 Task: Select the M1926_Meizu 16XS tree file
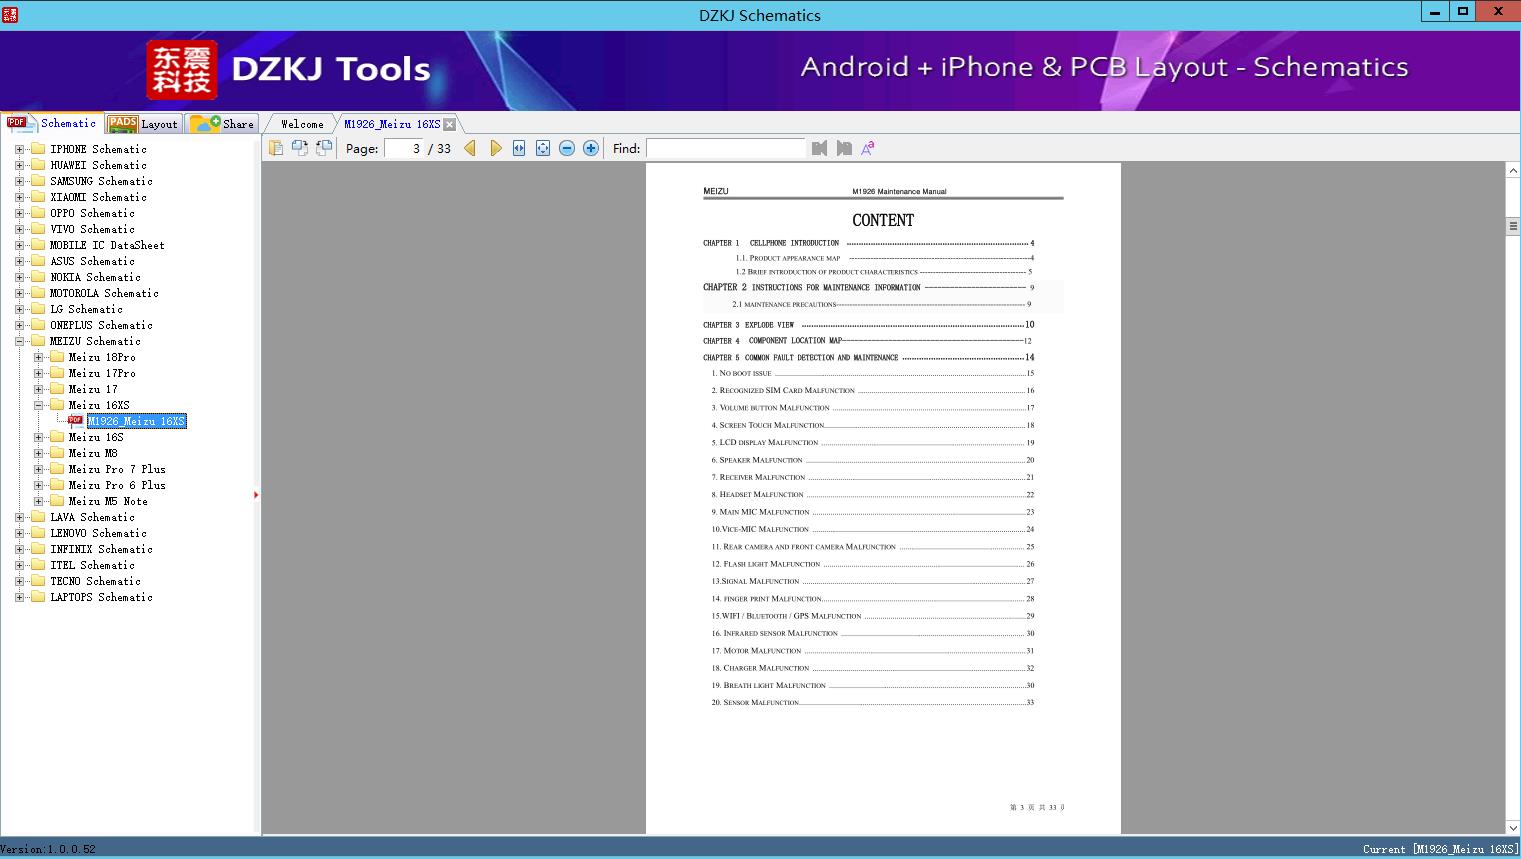tap(137, 421)
